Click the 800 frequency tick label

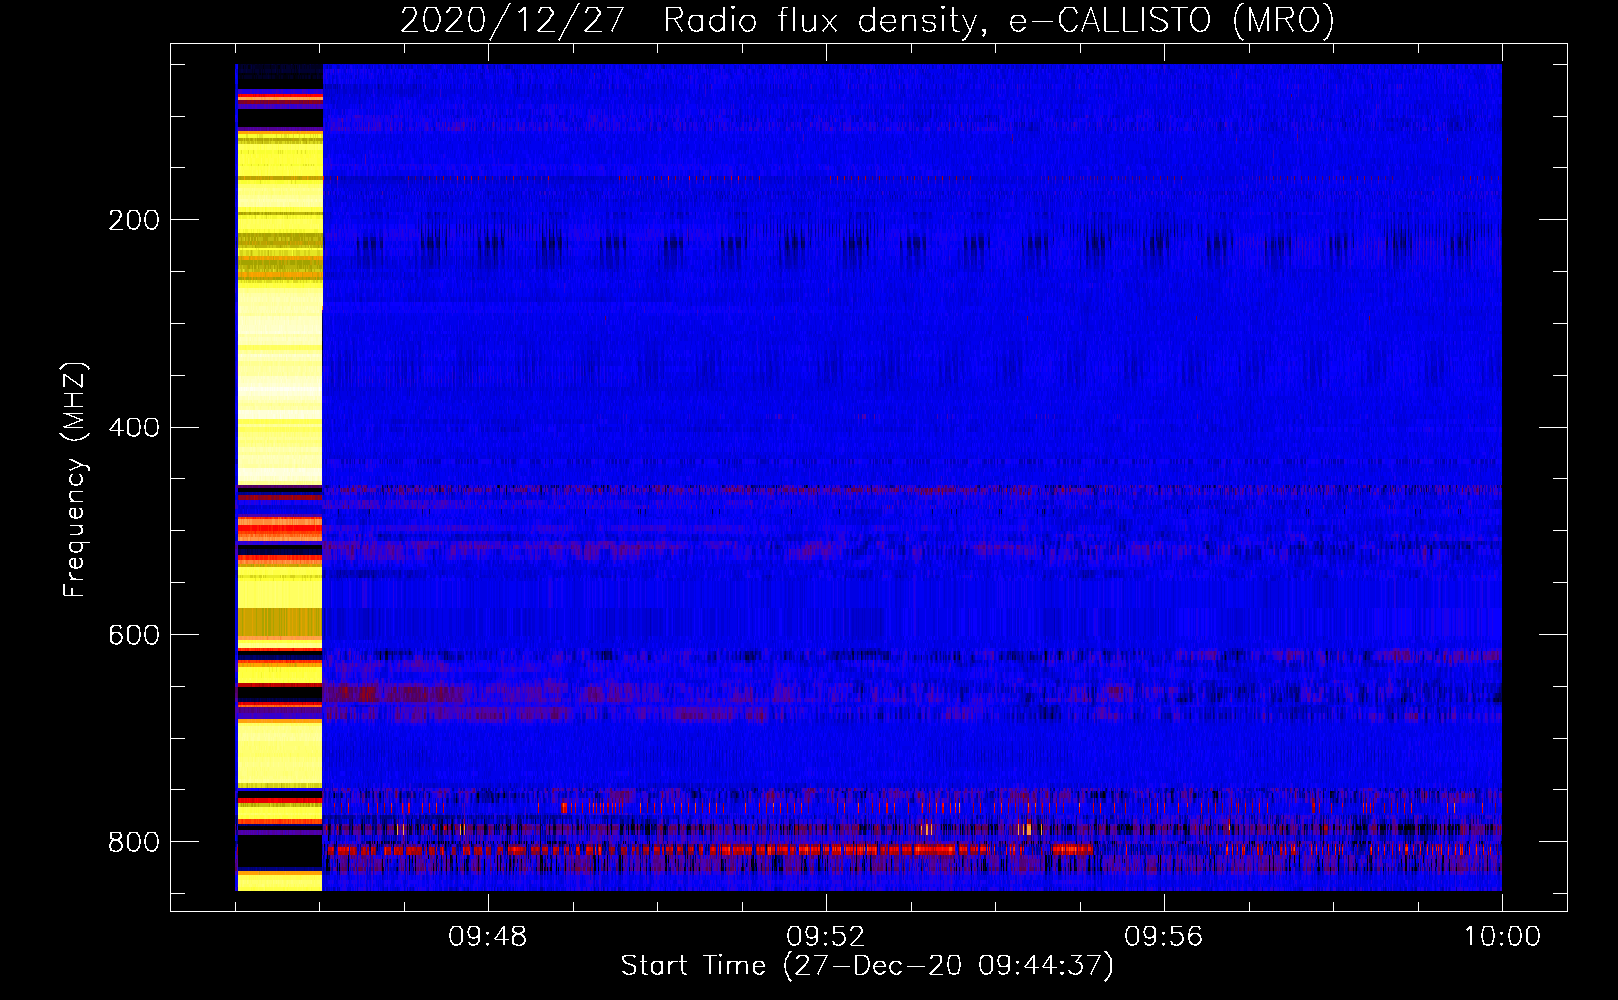(x=134, y=843)
